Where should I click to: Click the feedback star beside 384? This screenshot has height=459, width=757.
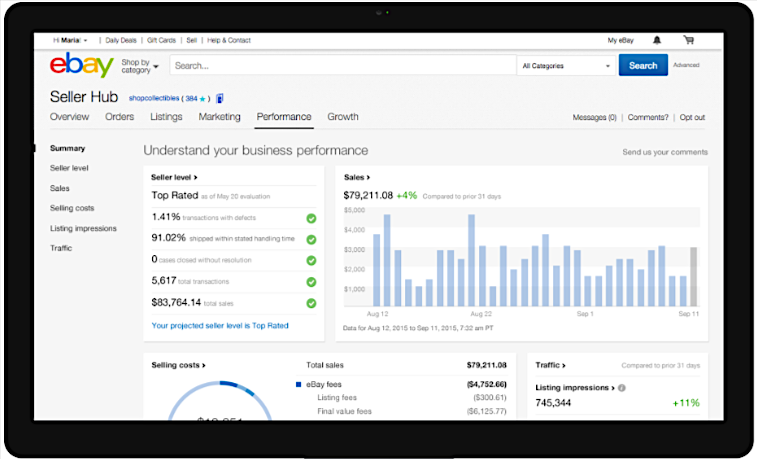coord(202,99)
